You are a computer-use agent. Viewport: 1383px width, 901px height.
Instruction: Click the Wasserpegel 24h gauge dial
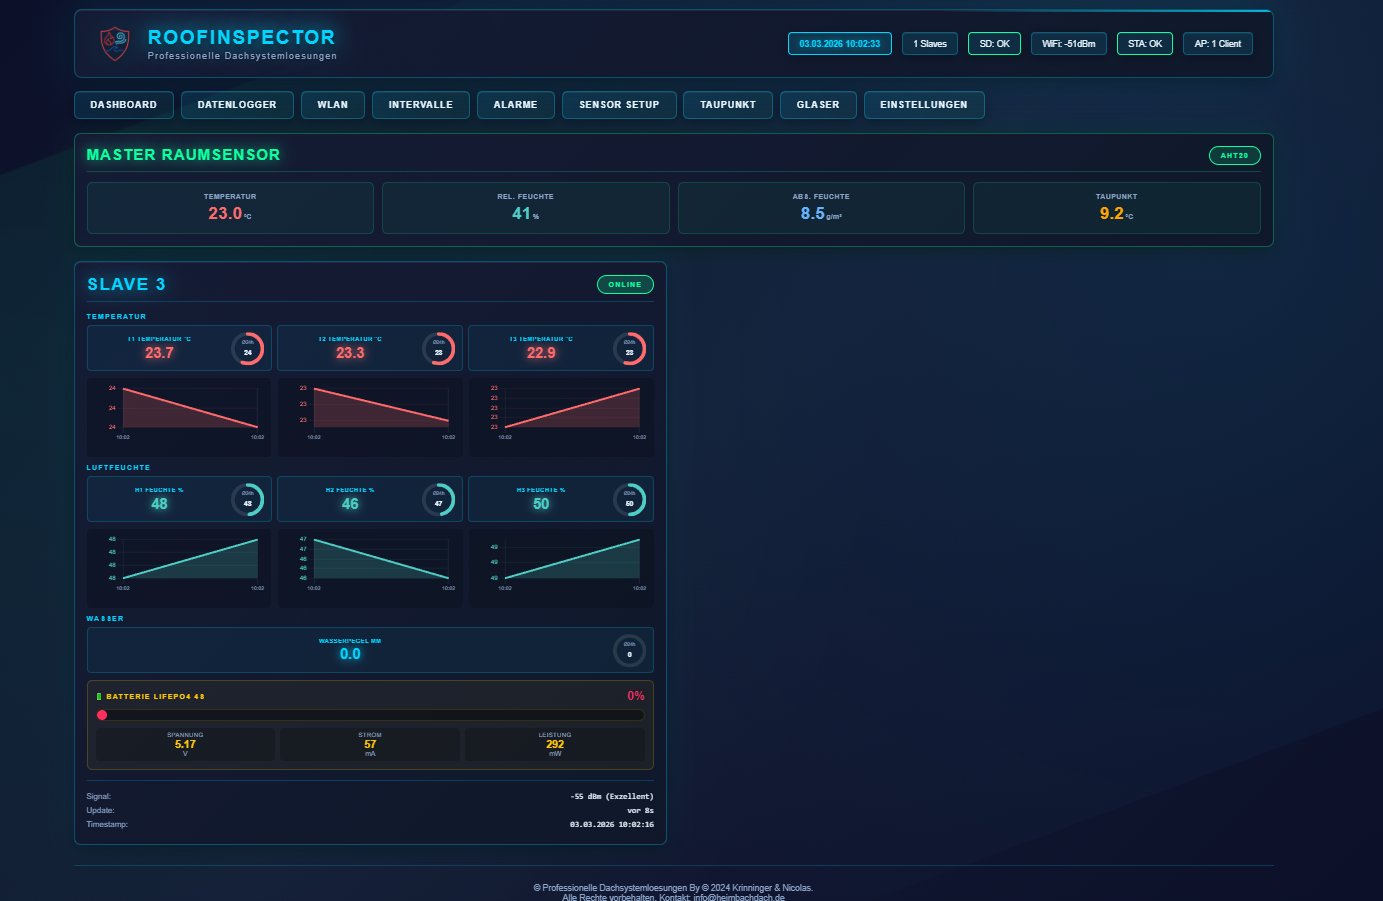point(630,650)
